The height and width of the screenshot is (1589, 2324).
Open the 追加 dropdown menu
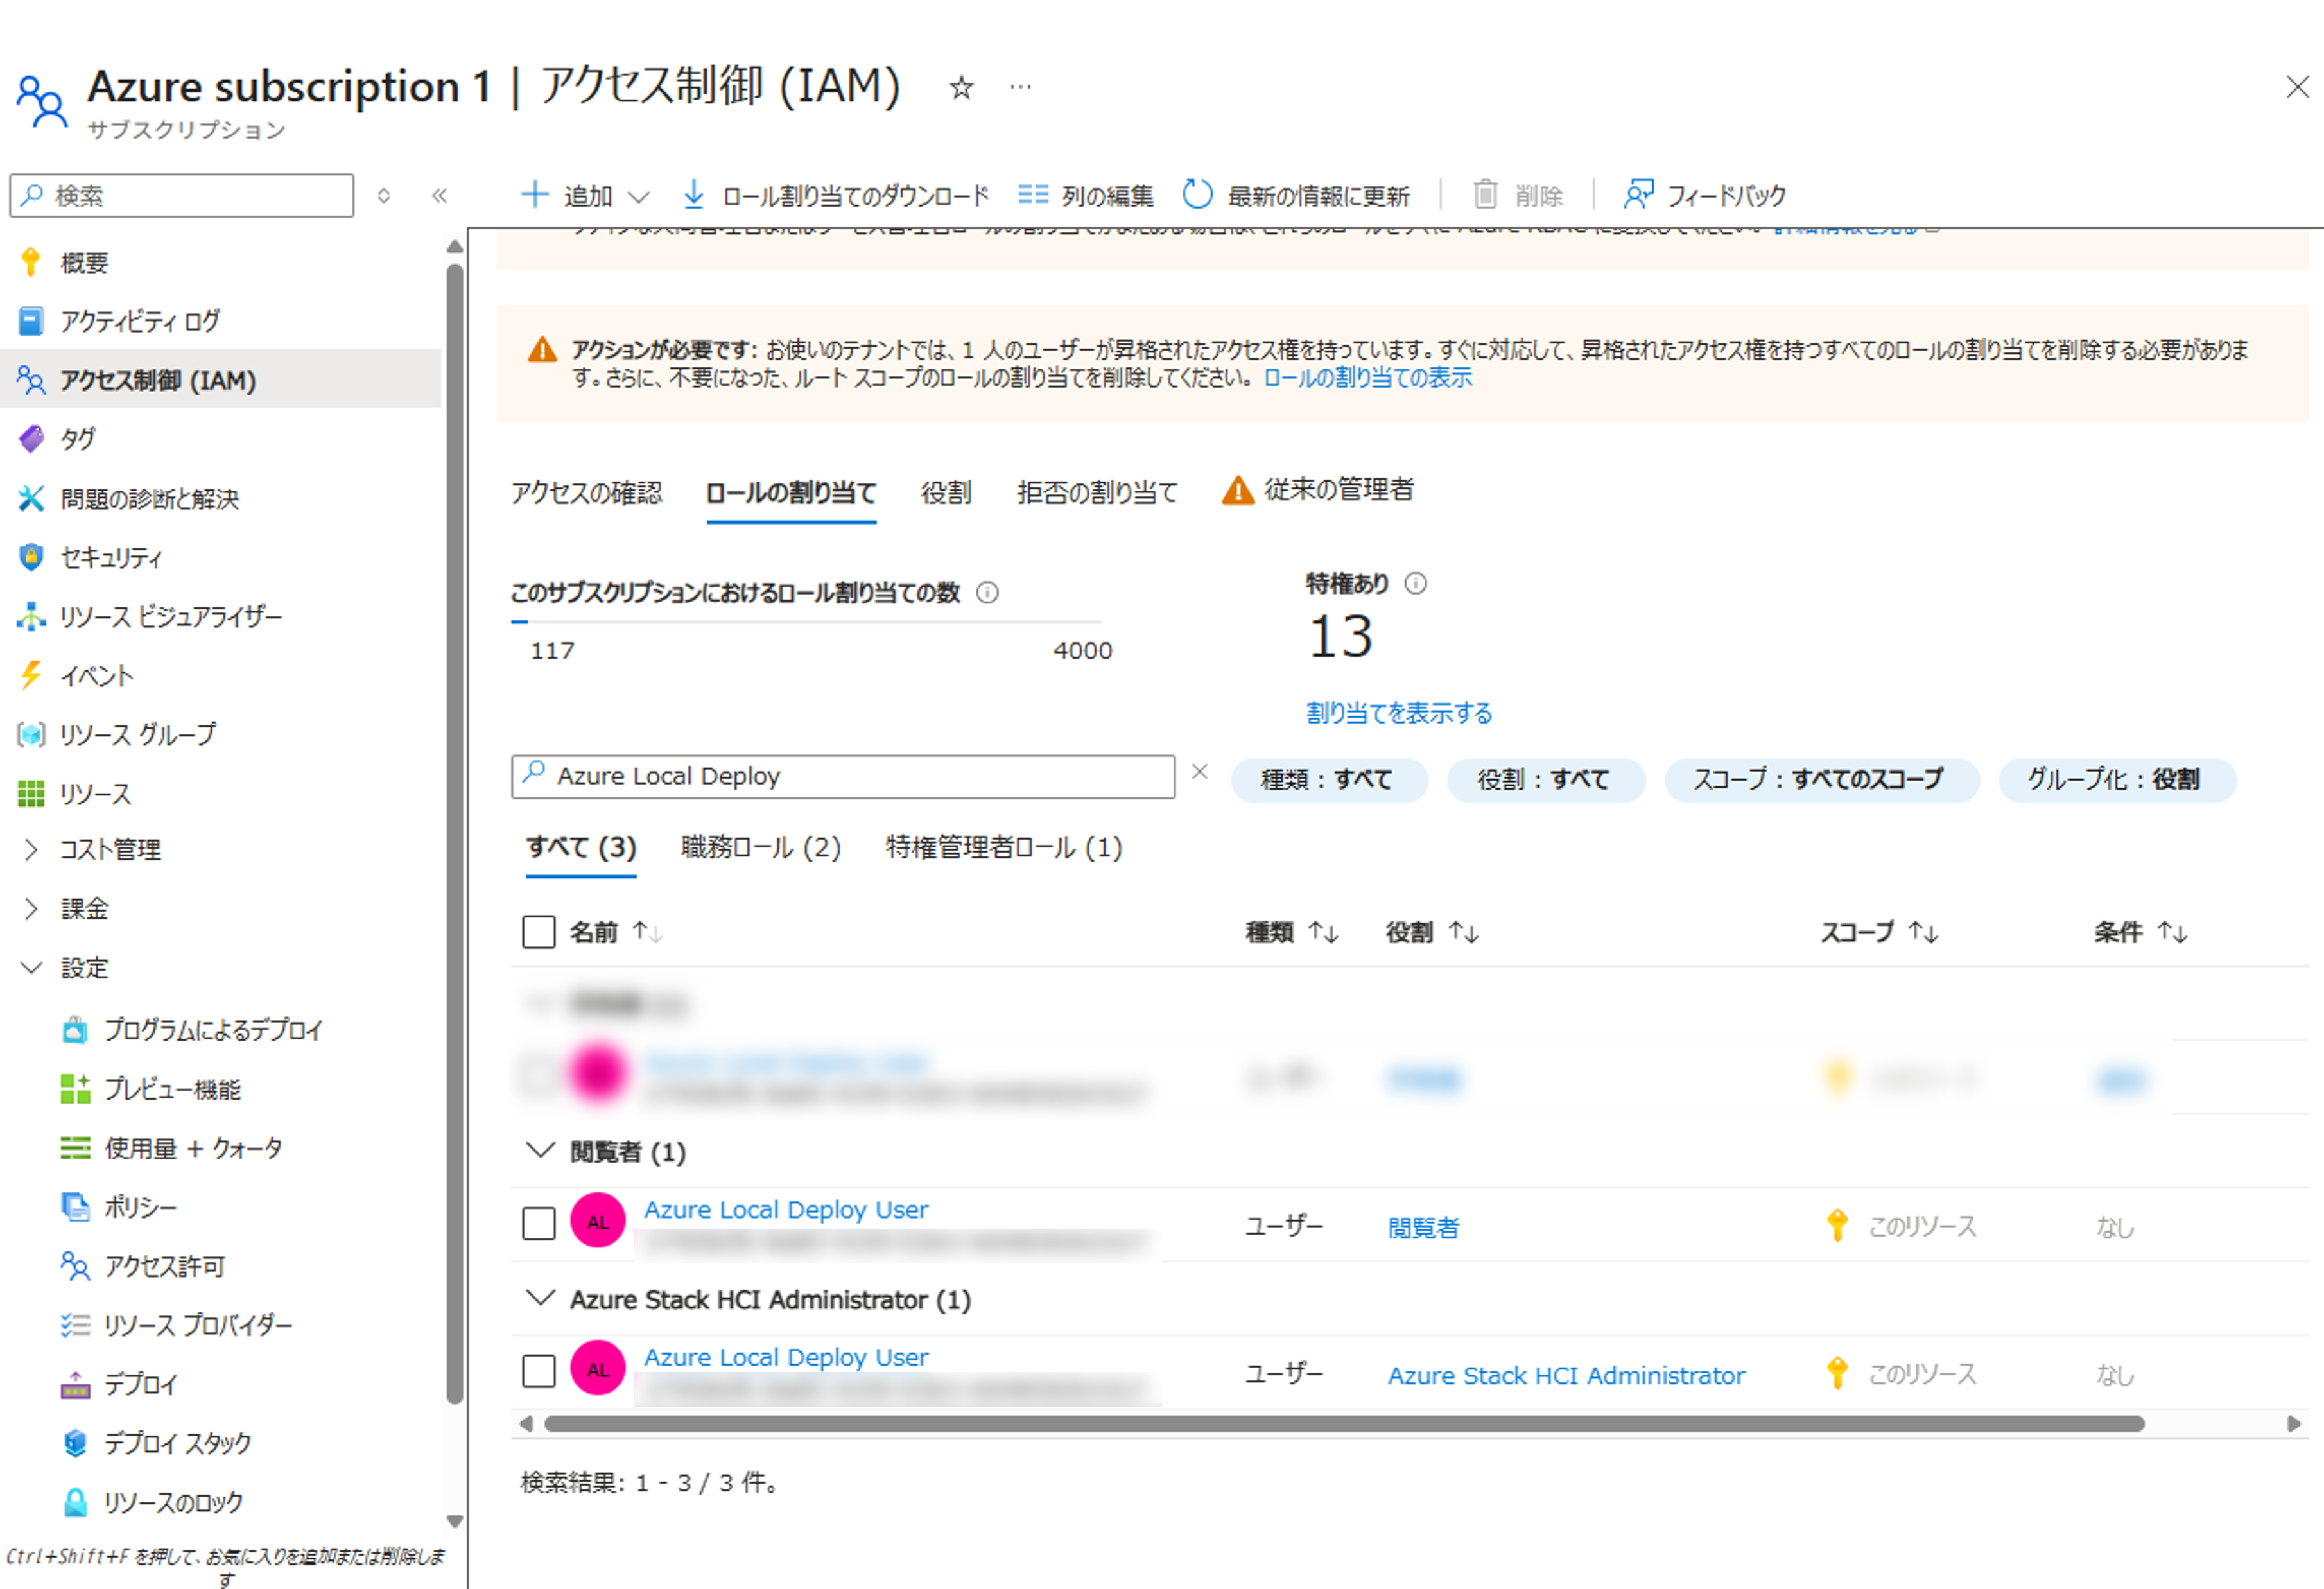pos(587,195)
